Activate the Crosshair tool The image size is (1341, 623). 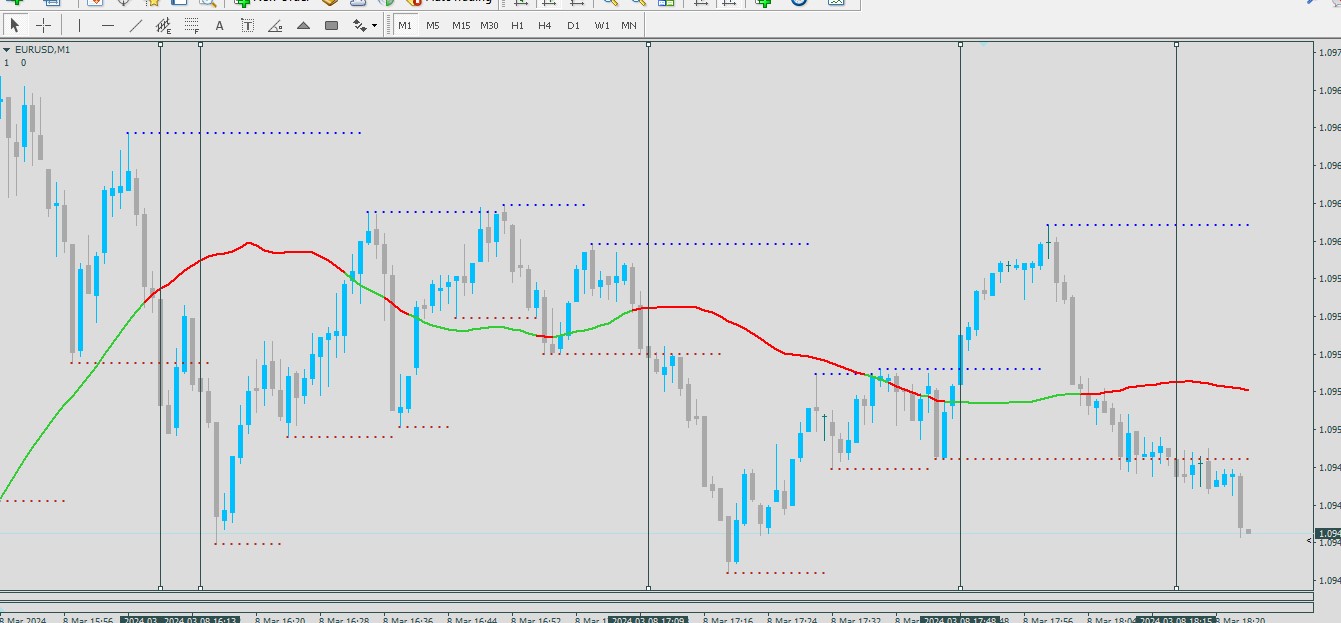pyautogui.click(x=44, y=25)
